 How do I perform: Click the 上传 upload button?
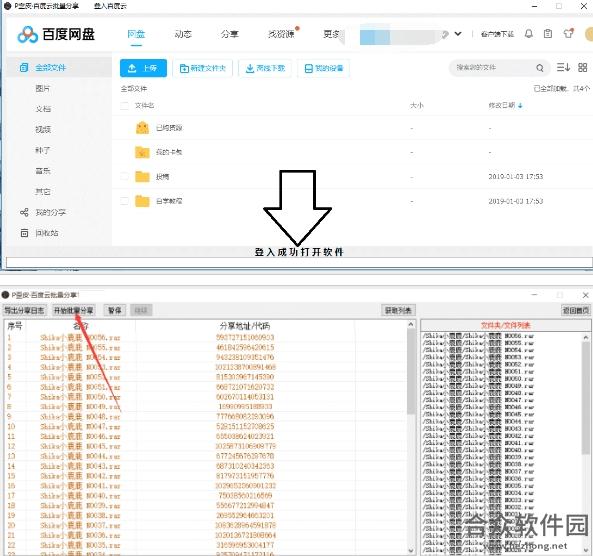[x=143, y=68]
